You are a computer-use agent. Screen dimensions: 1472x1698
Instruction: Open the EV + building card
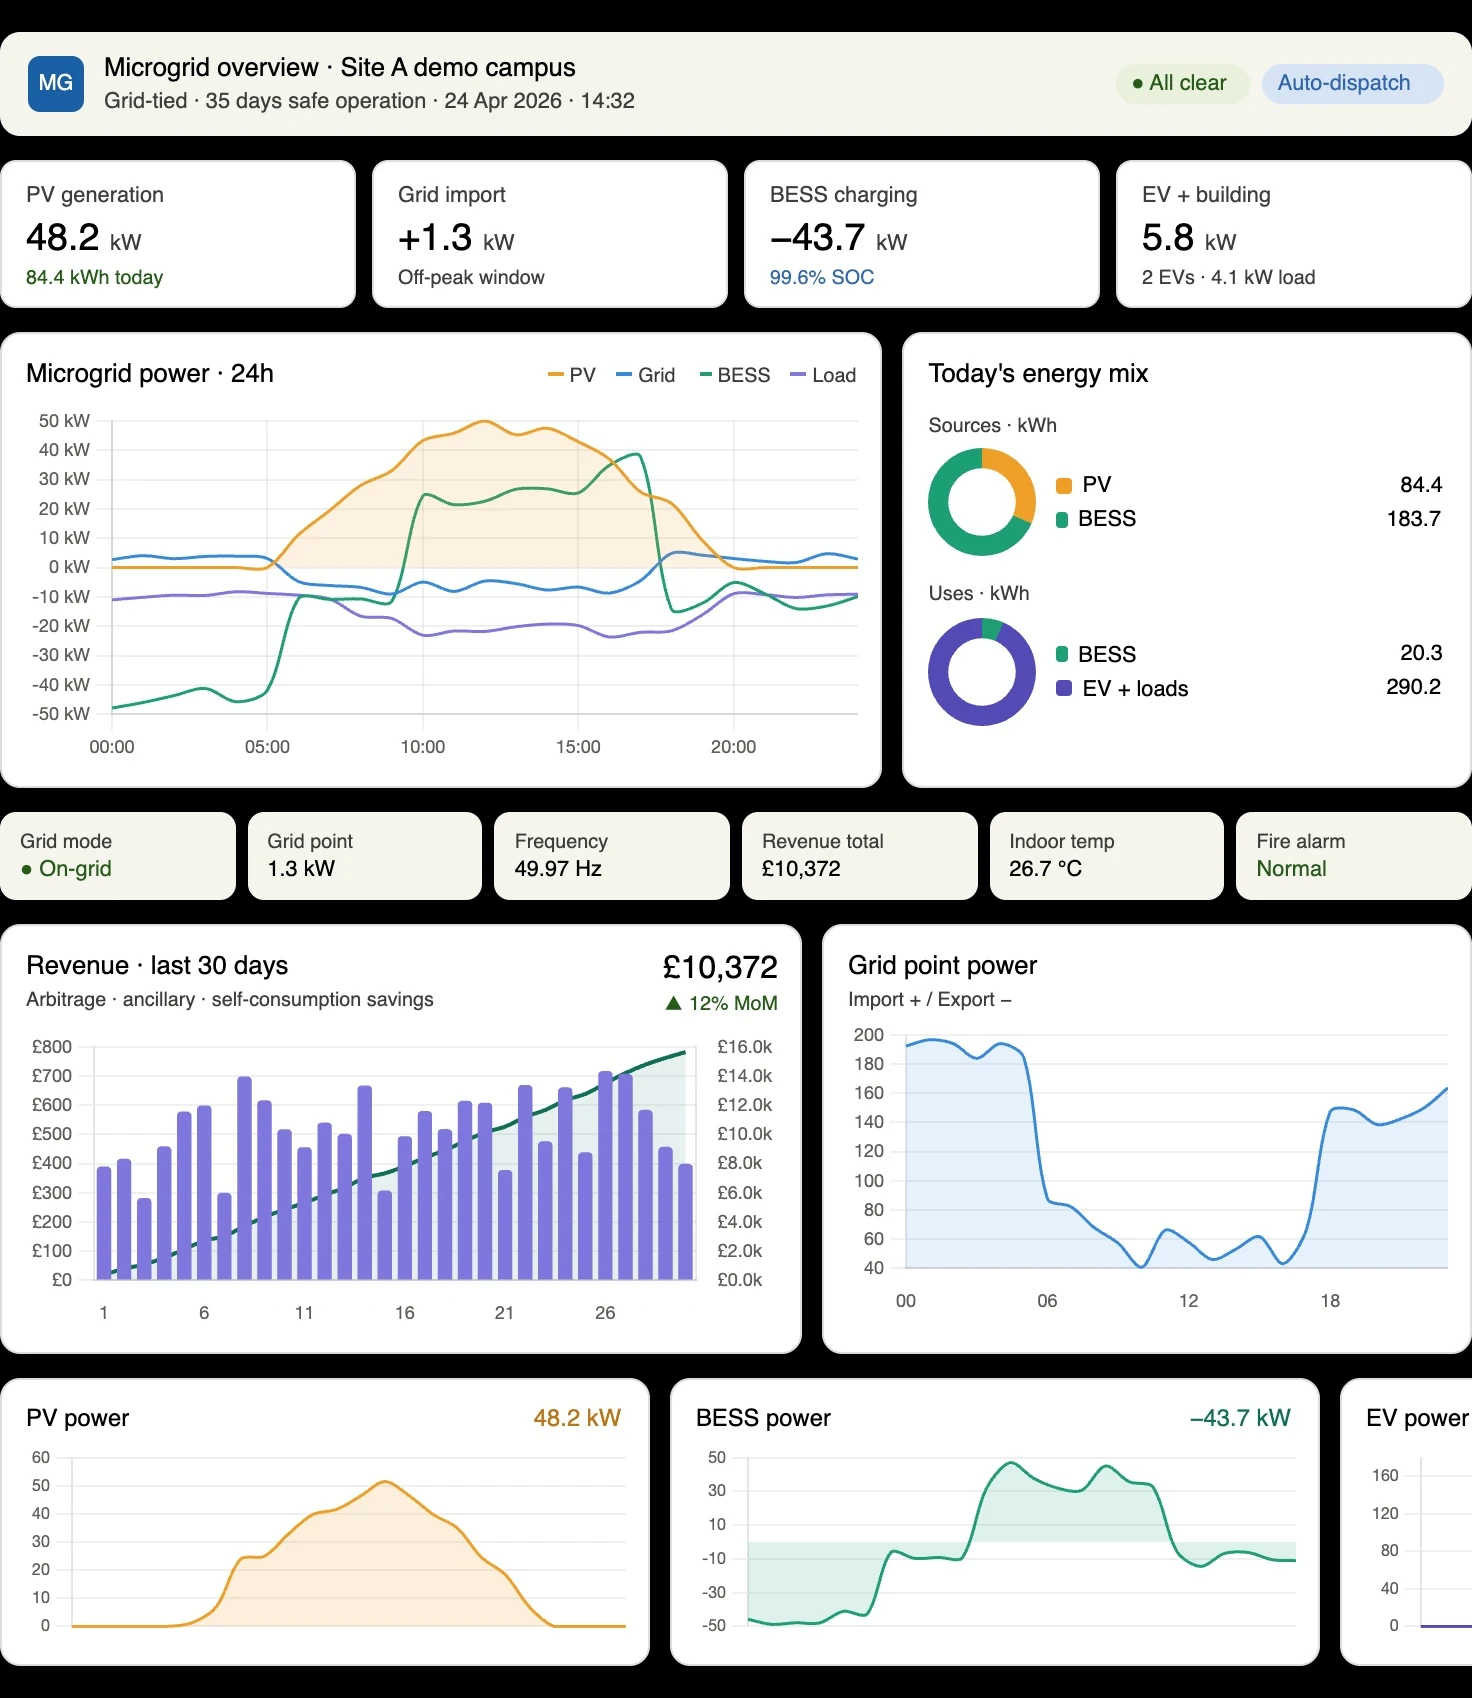click(x=1294, y=234)
